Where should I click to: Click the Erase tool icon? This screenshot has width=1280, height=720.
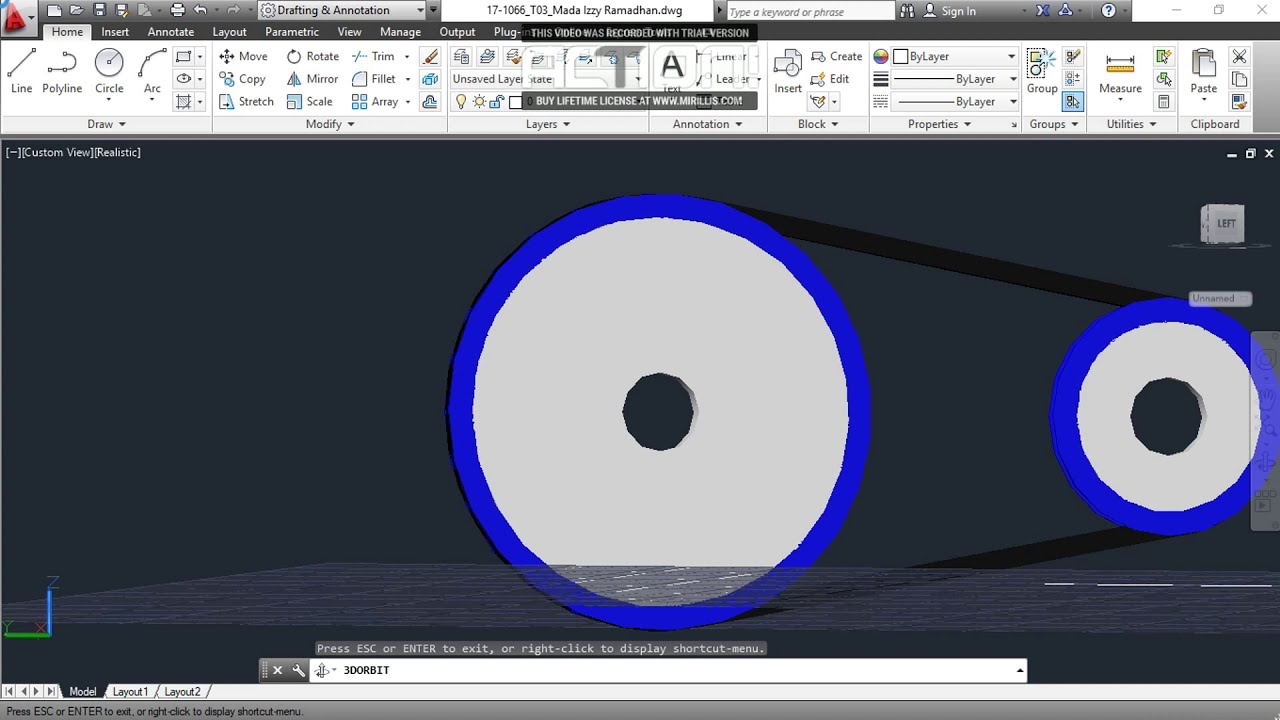click(430, 56)
